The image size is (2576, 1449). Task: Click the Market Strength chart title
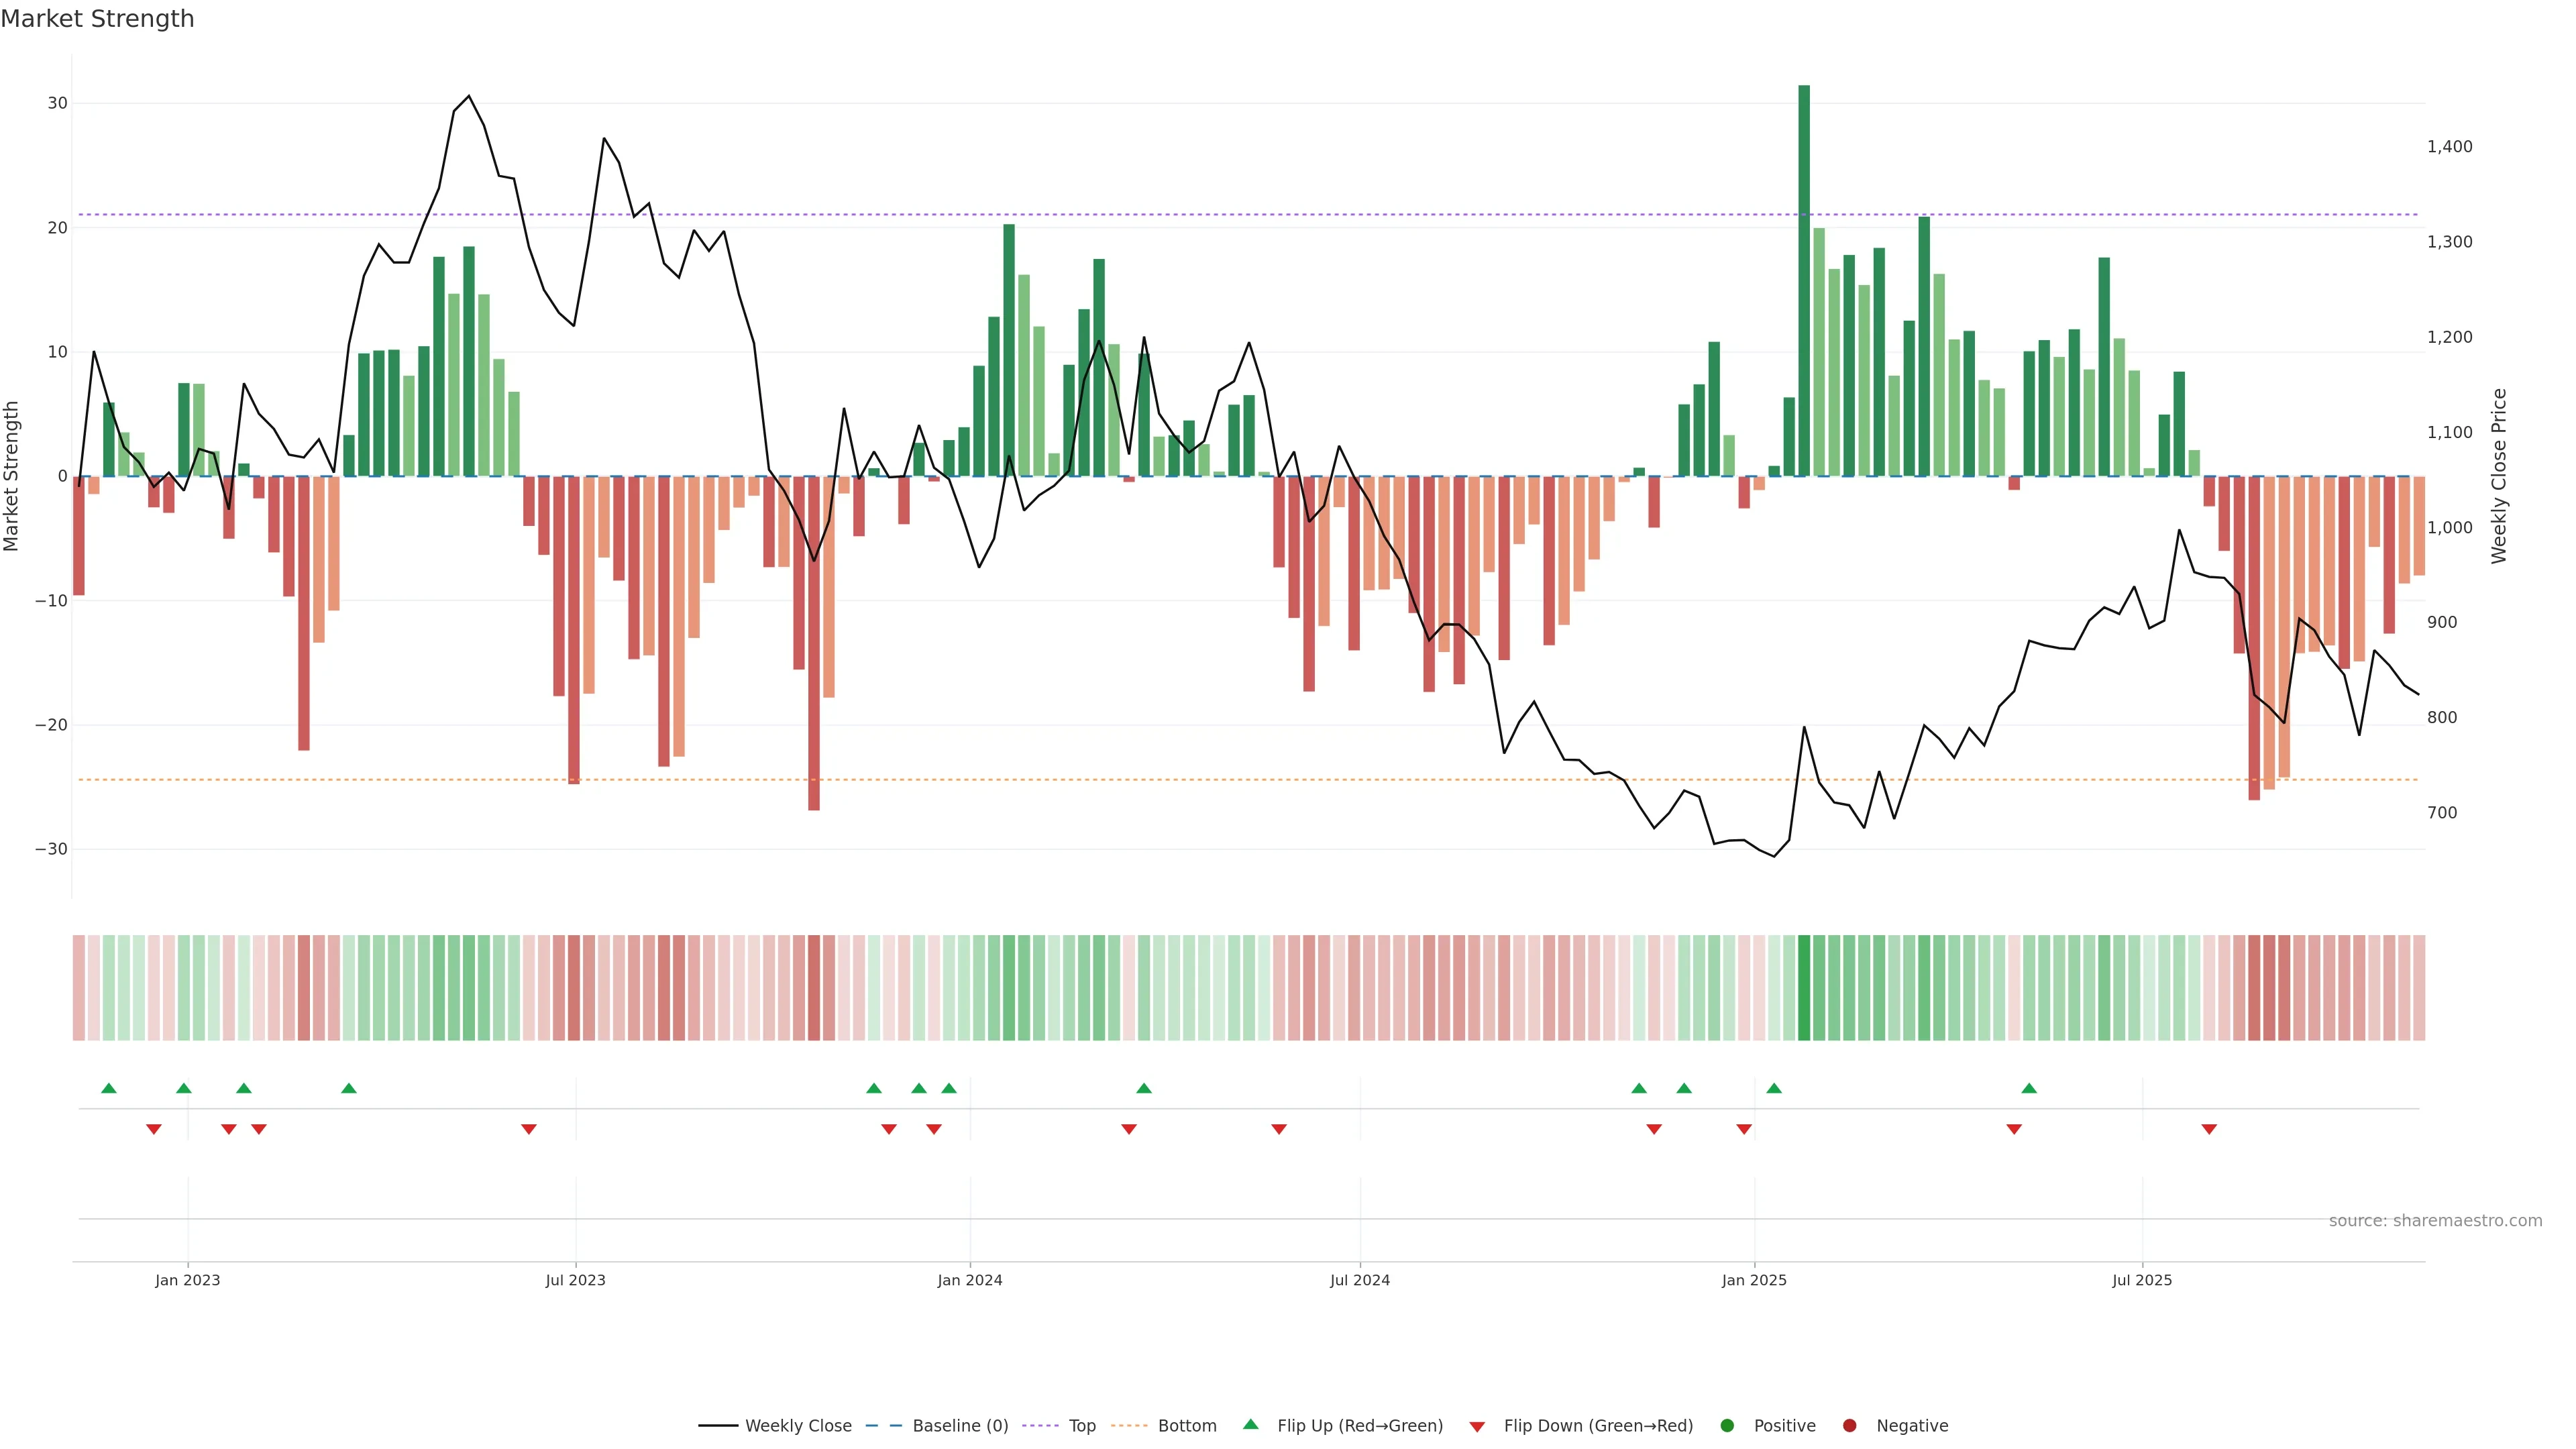[x=97, y=19]
